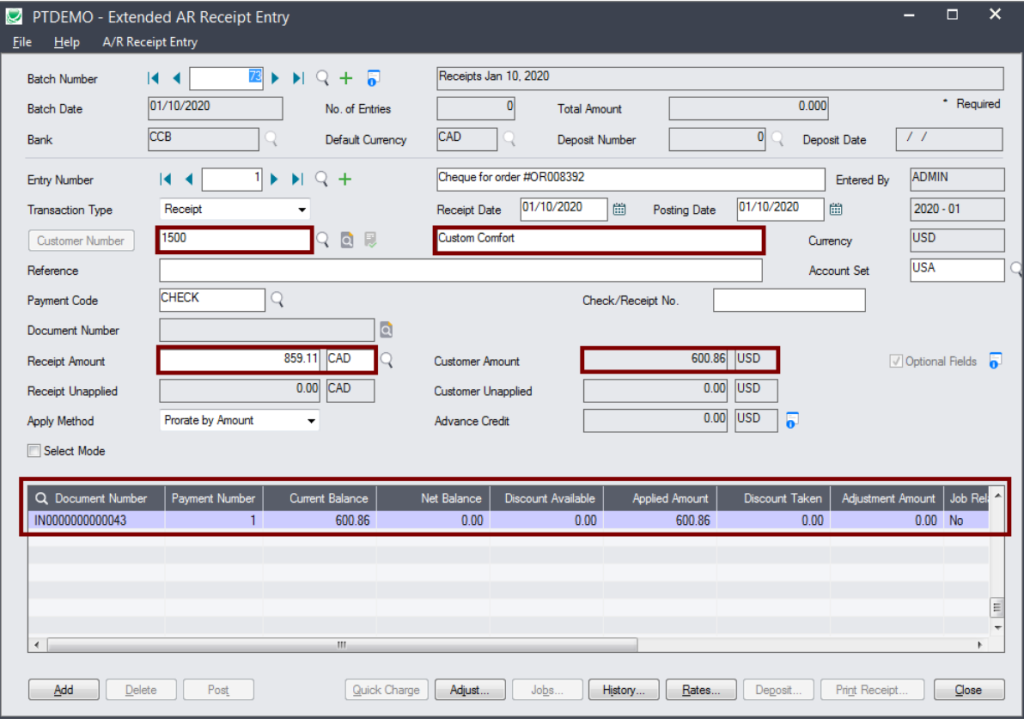Screen dimensions: 1024x719
Task: Go to next entry number
Action: 275,179
